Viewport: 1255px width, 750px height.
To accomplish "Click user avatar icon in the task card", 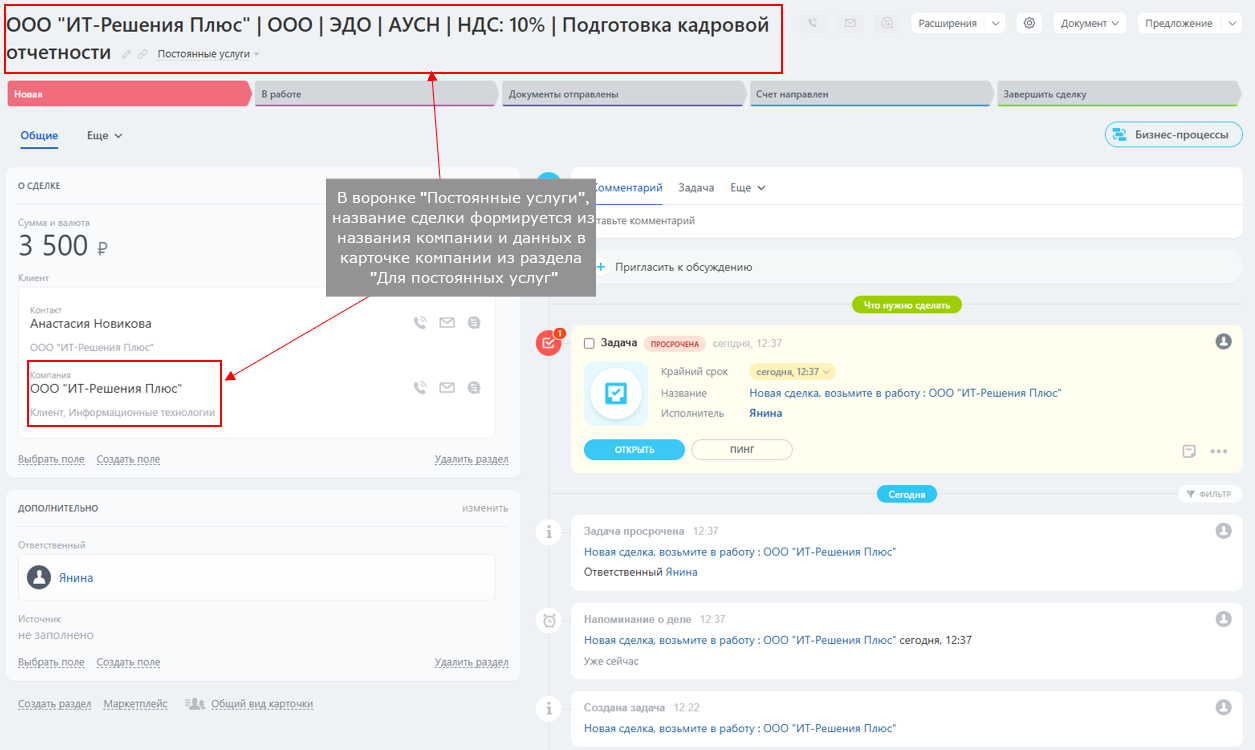I will pyautogui.click(x=1223, y=342).
